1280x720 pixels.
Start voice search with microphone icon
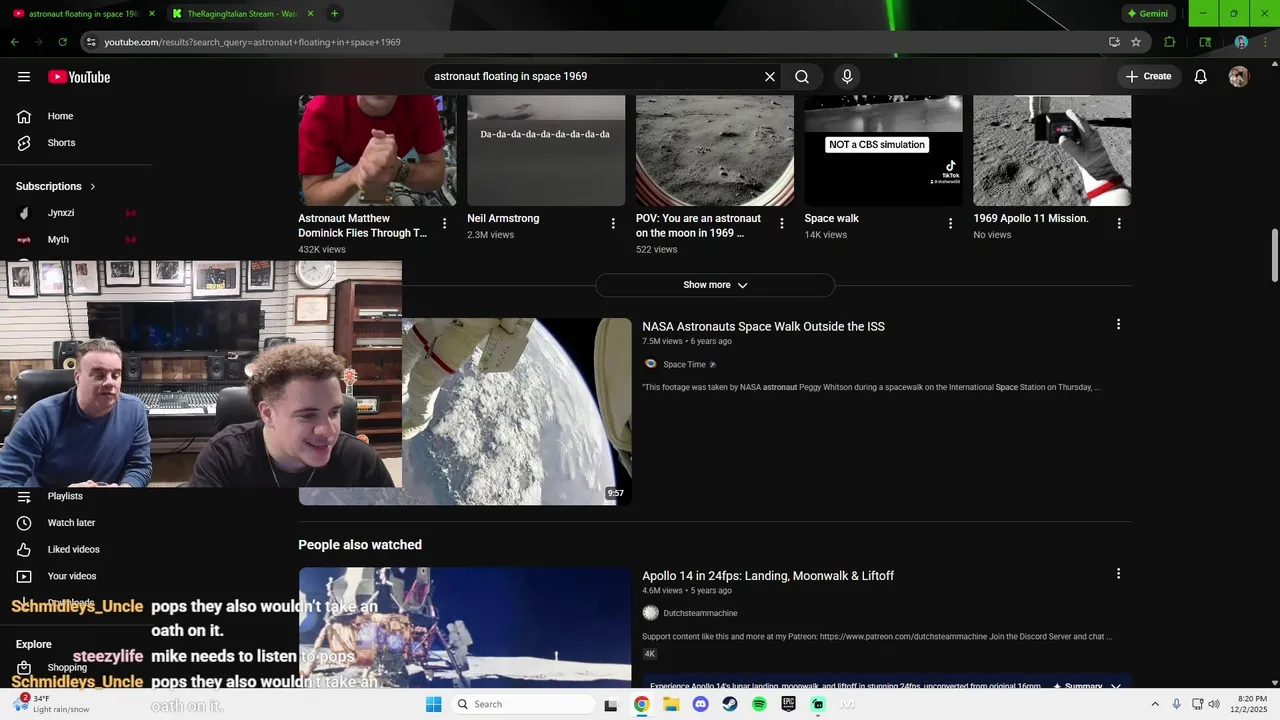pos(847,77)
